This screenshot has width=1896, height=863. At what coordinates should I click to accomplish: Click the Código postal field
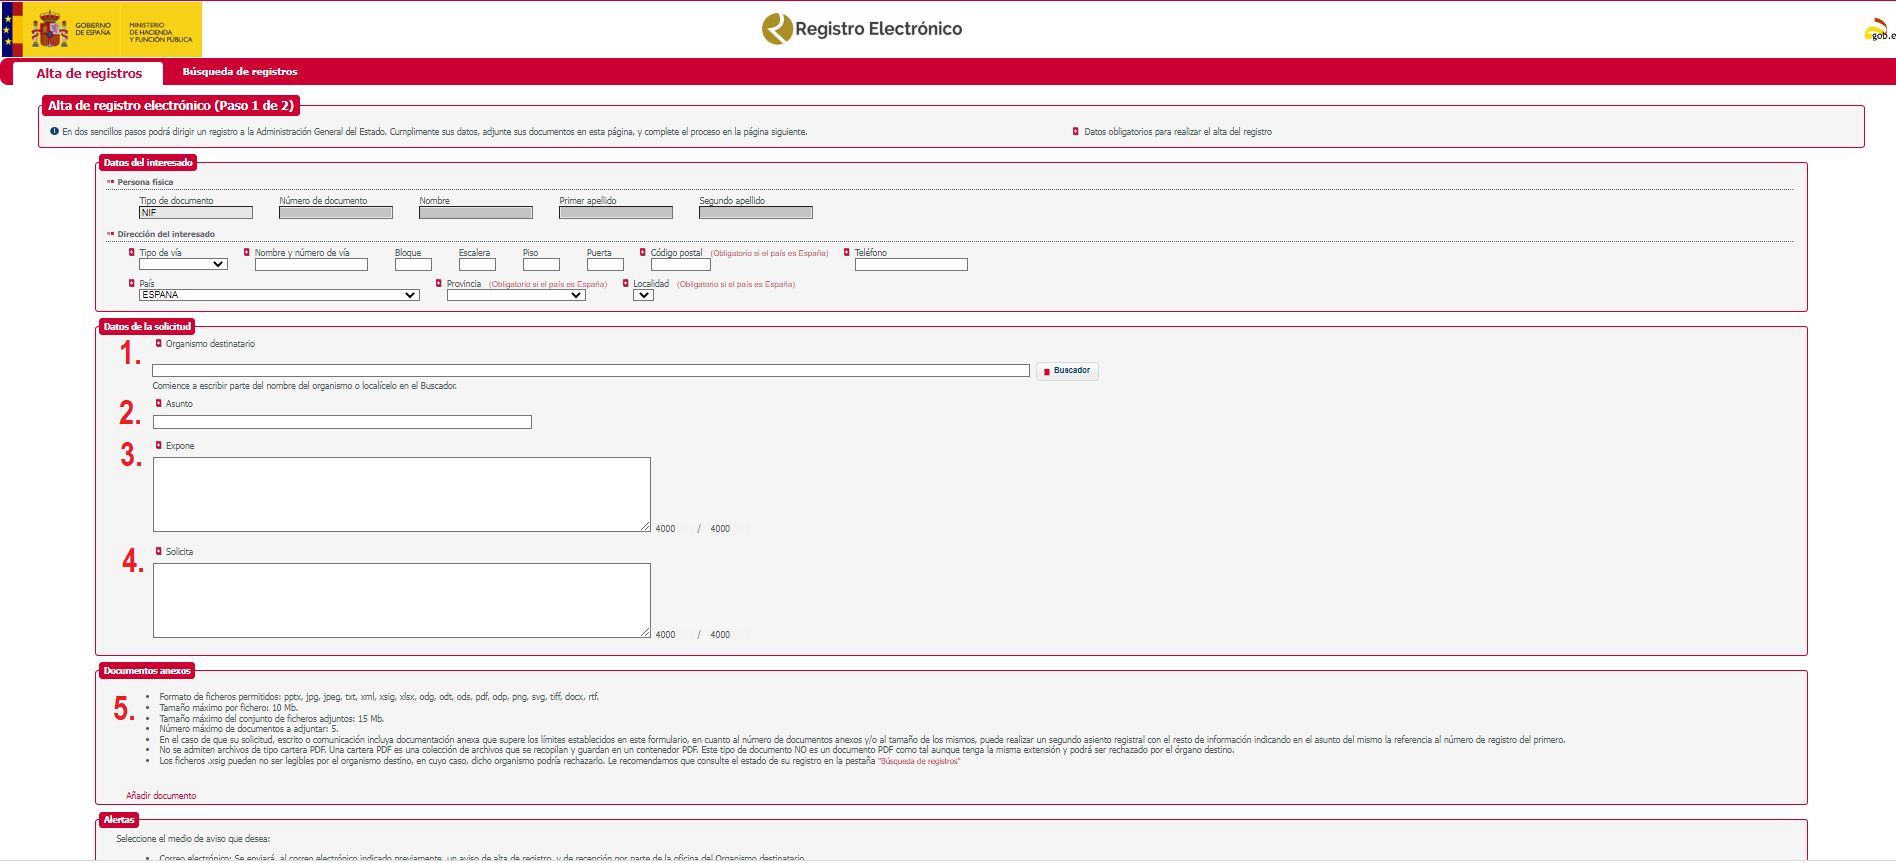coord(681,264)
